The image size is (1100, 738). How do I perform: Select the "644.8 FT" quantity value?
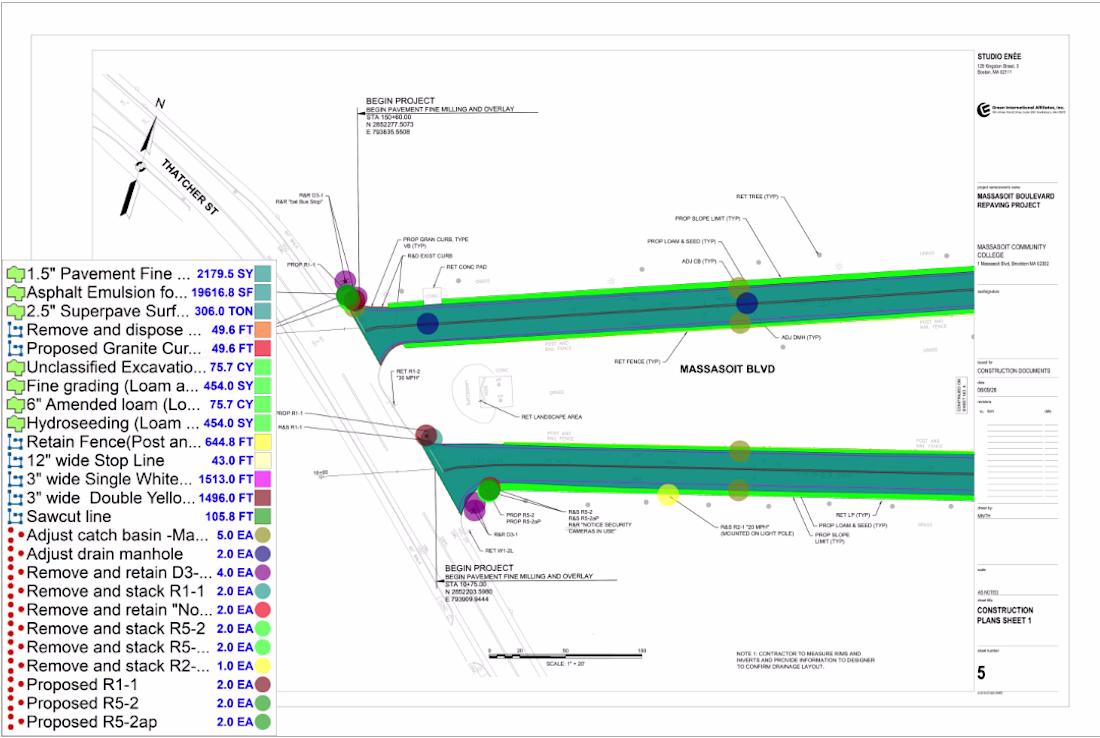coord(229,442)
